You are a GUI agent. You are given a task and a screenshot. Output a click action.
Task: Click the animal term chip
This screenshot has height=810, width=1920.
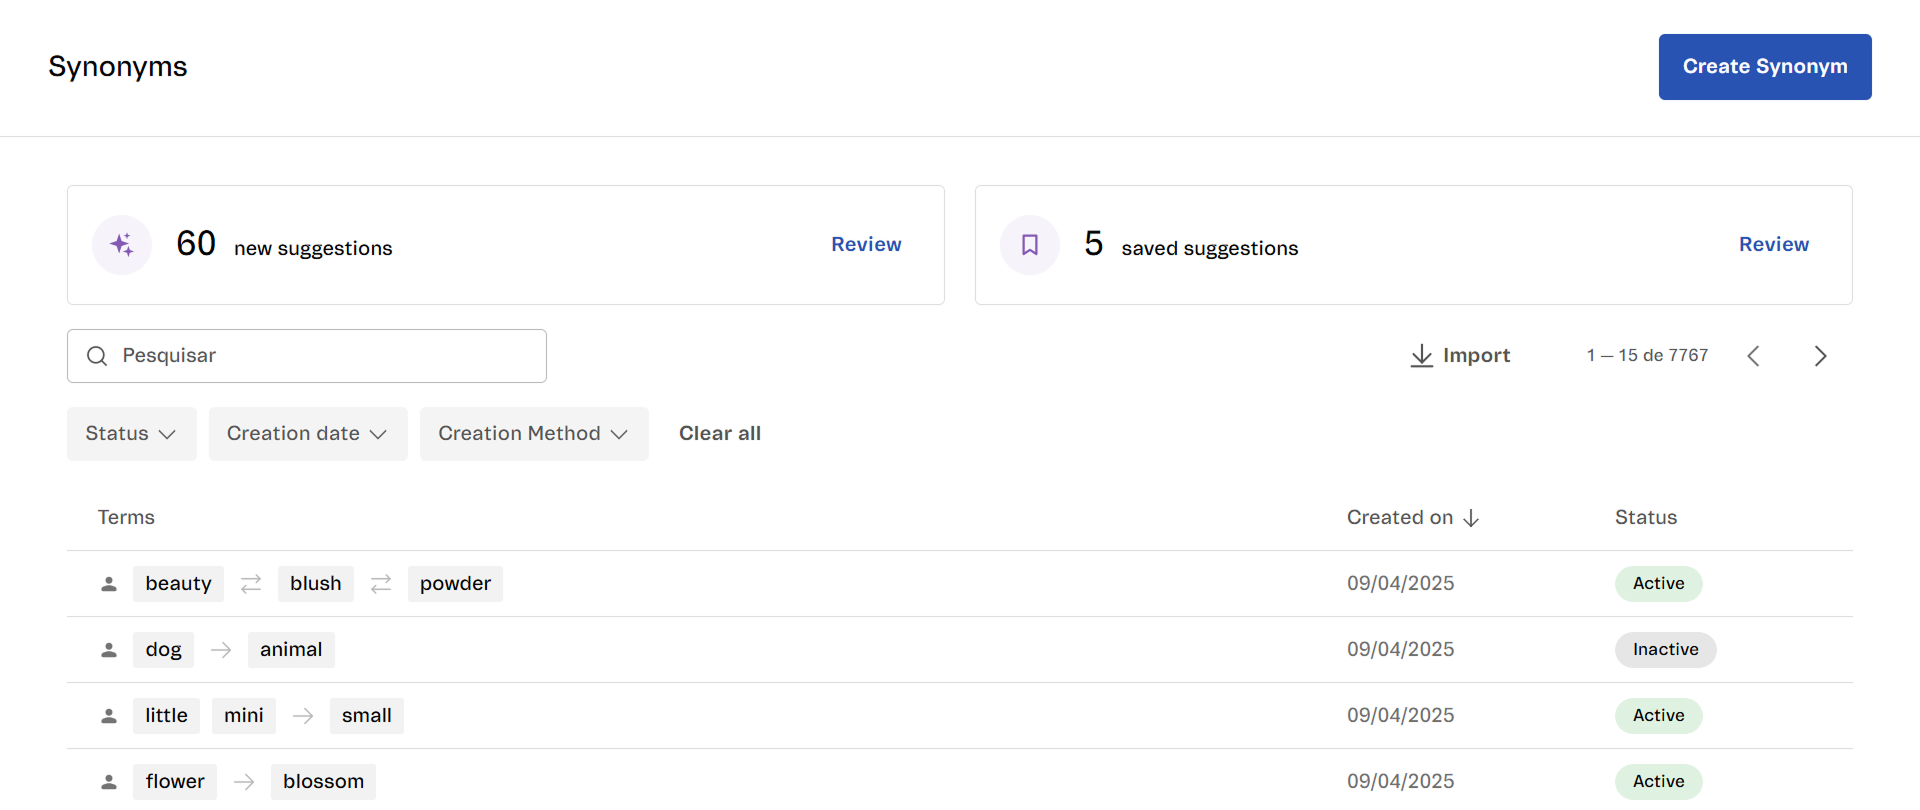tap(291, 650)
